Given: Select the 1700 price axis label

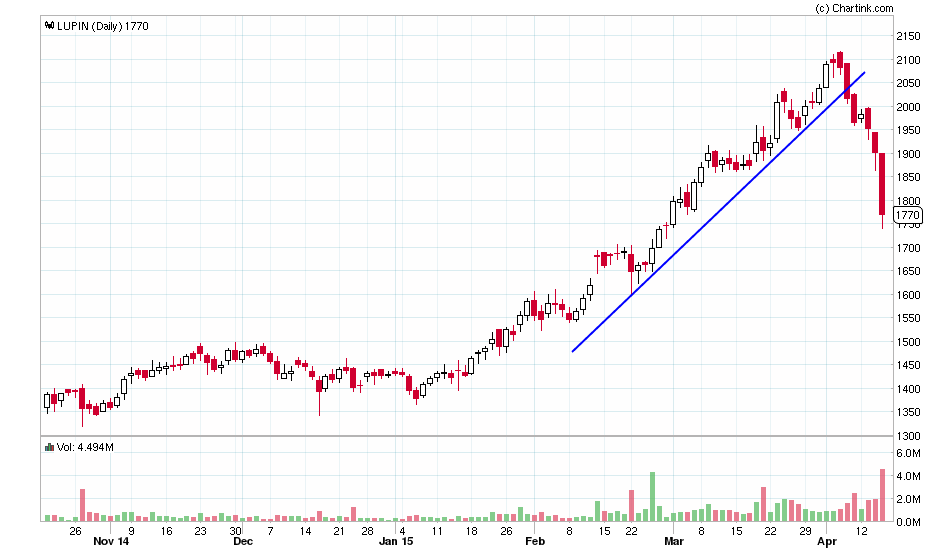Looking at the screenshot, I should pyautogui.click(x=908, y=248).
